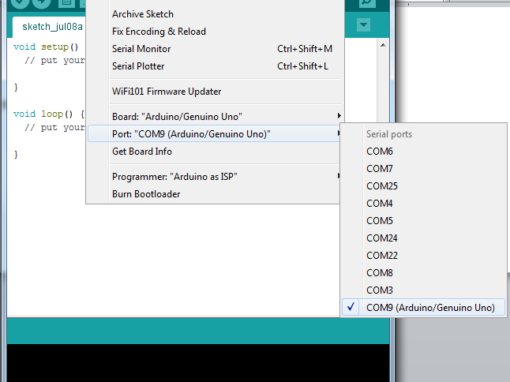
Task: Switch port to COM3
Action: coord(423,290)
